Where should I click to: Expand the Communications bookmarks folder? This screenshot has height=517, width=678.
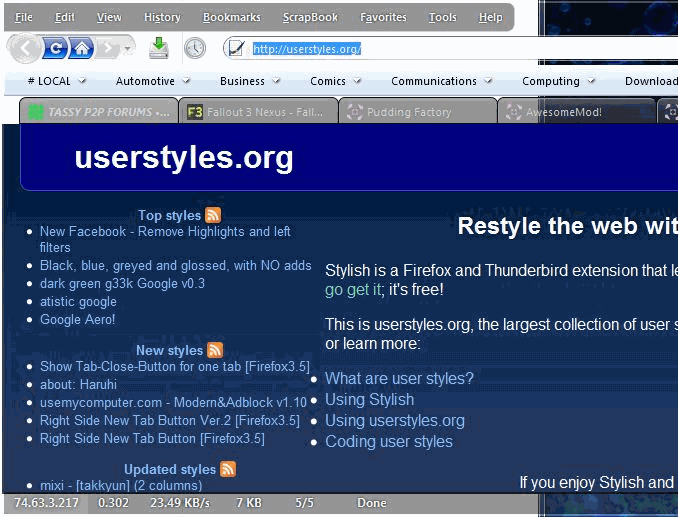tap(441, 81)
